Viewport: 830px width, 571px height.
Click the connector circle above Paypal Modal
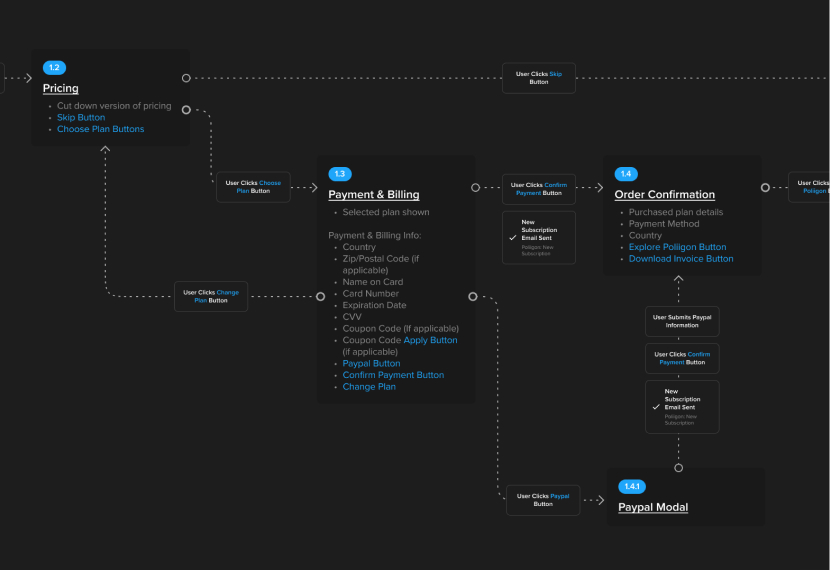pyautogui.click(x=679, y=468)
